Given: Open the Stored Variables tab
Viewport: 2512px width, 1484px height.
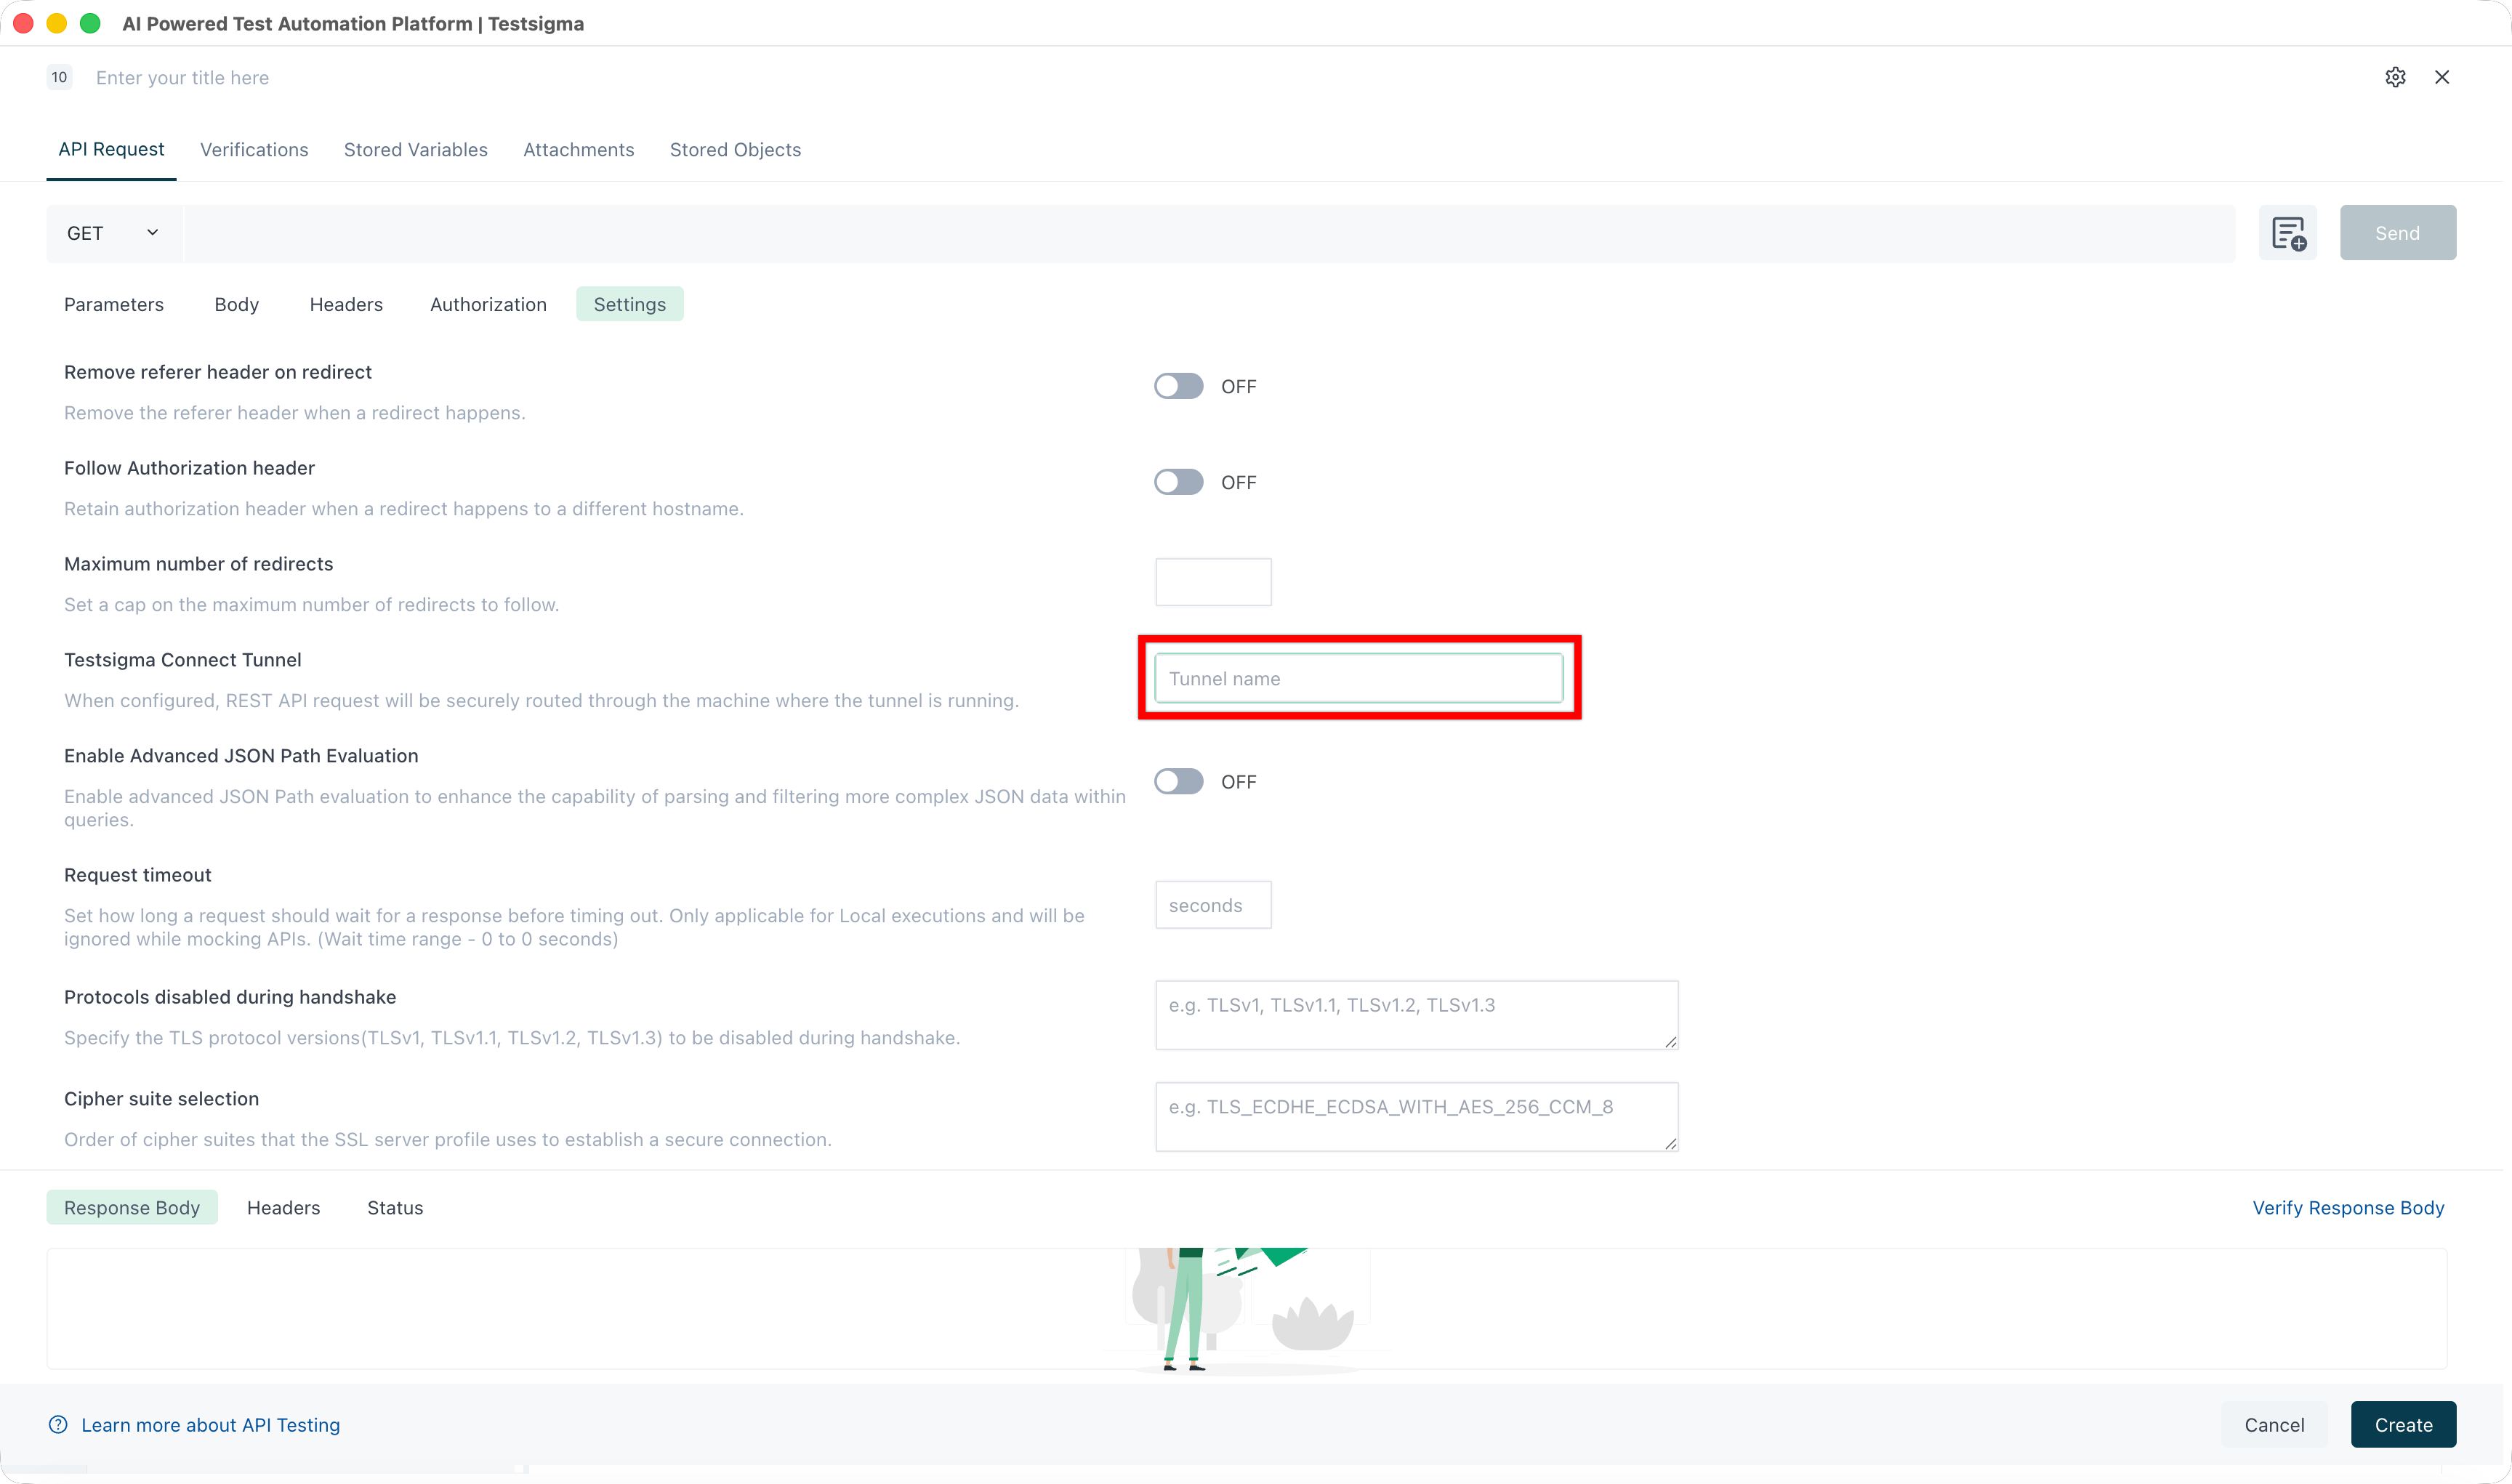Looking at the screenshot, I should pyautogui.click(x=416, y=150).
